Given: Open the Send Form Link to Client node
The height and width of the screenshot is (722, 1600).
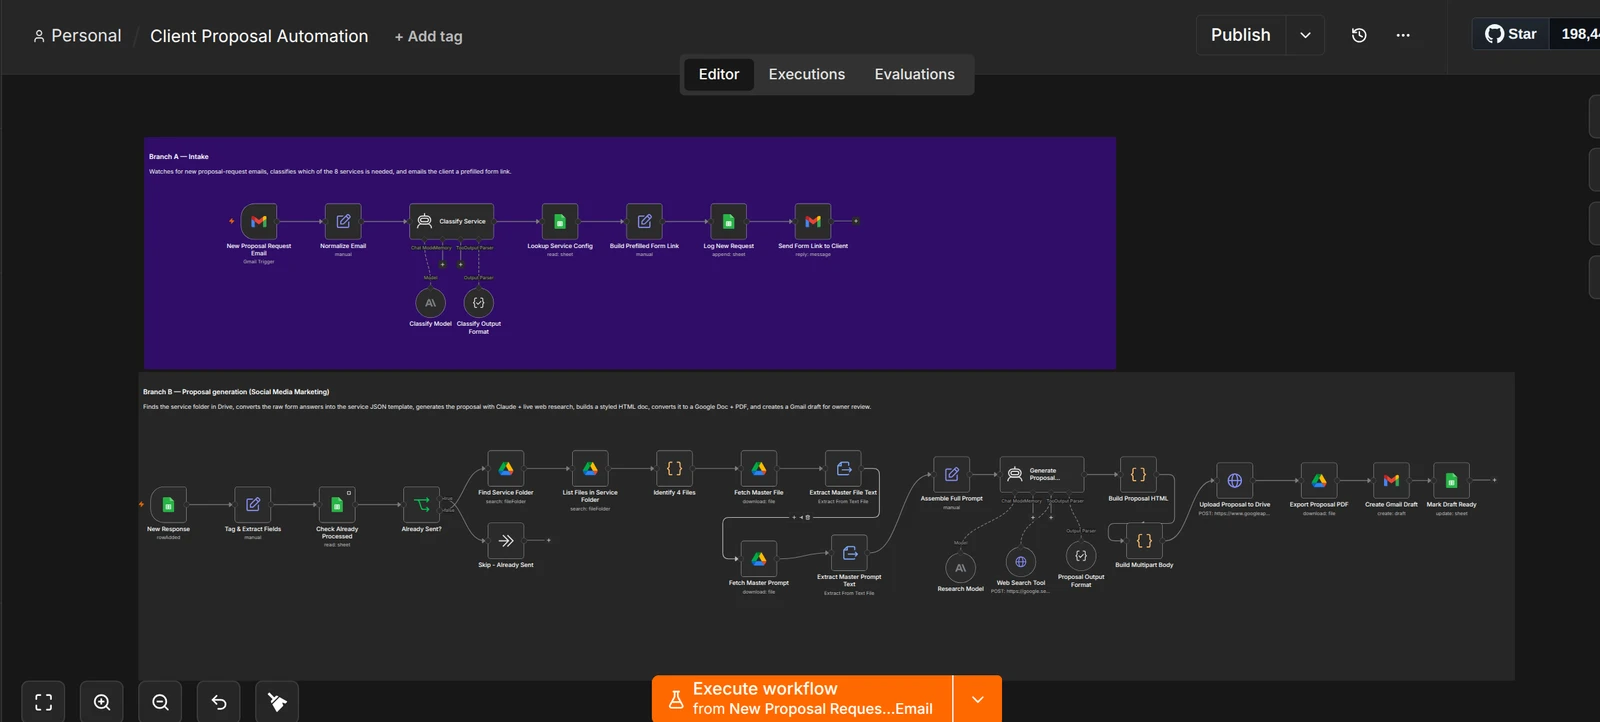Looking at the screenshot, I should click(813, 221).
